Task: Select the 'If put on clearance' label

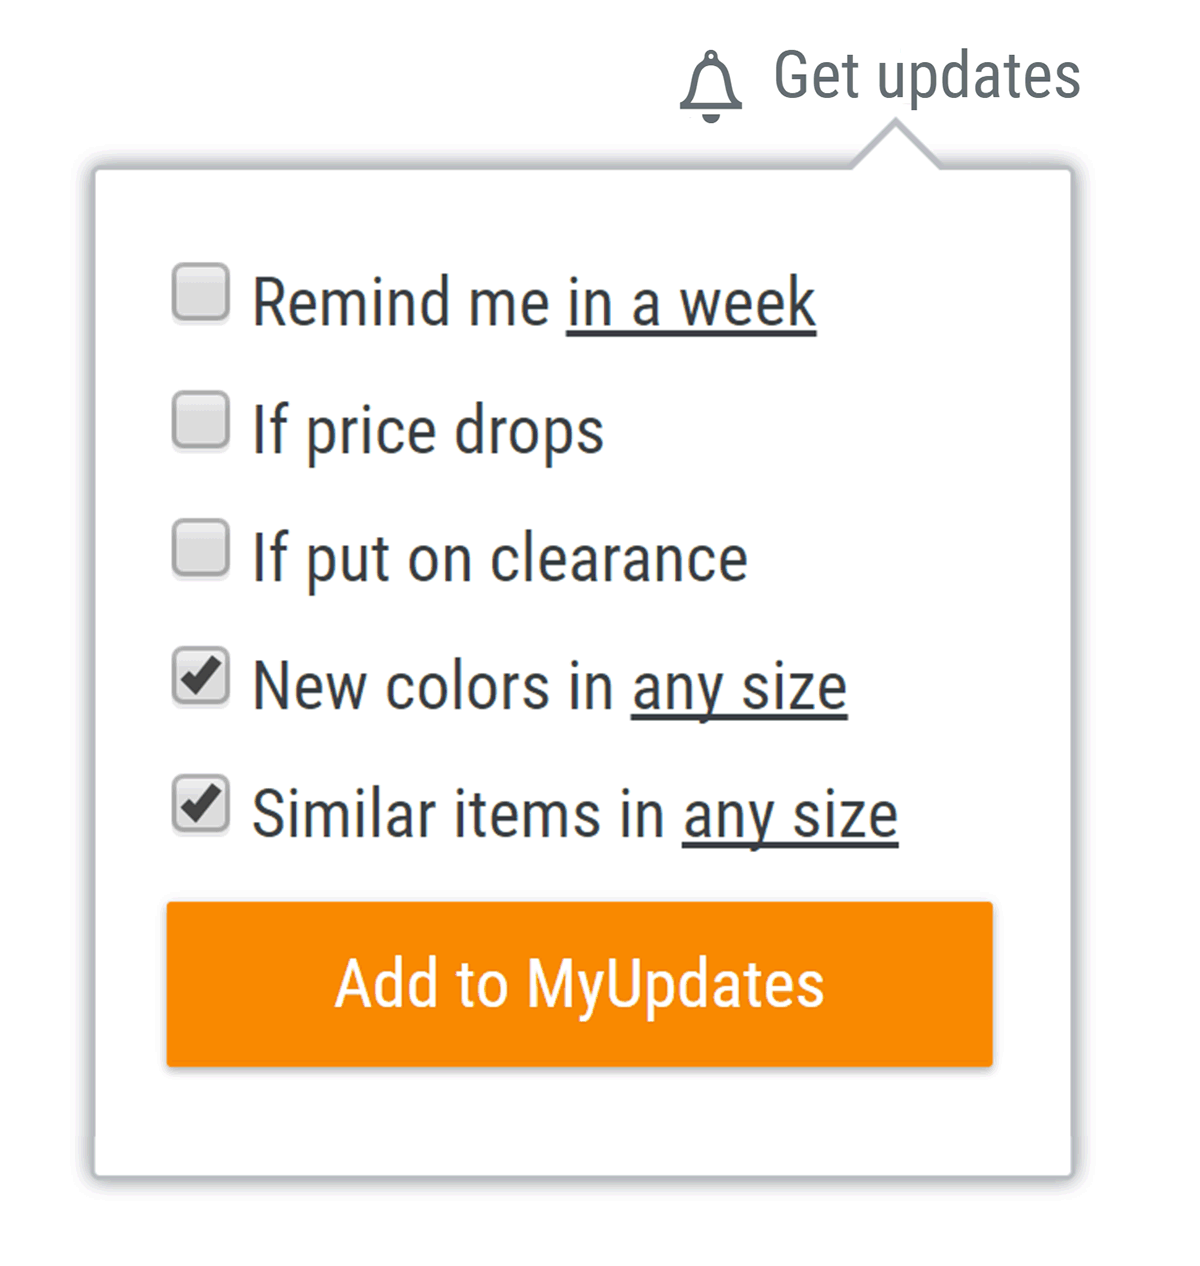Action: (x=500, y=558)
